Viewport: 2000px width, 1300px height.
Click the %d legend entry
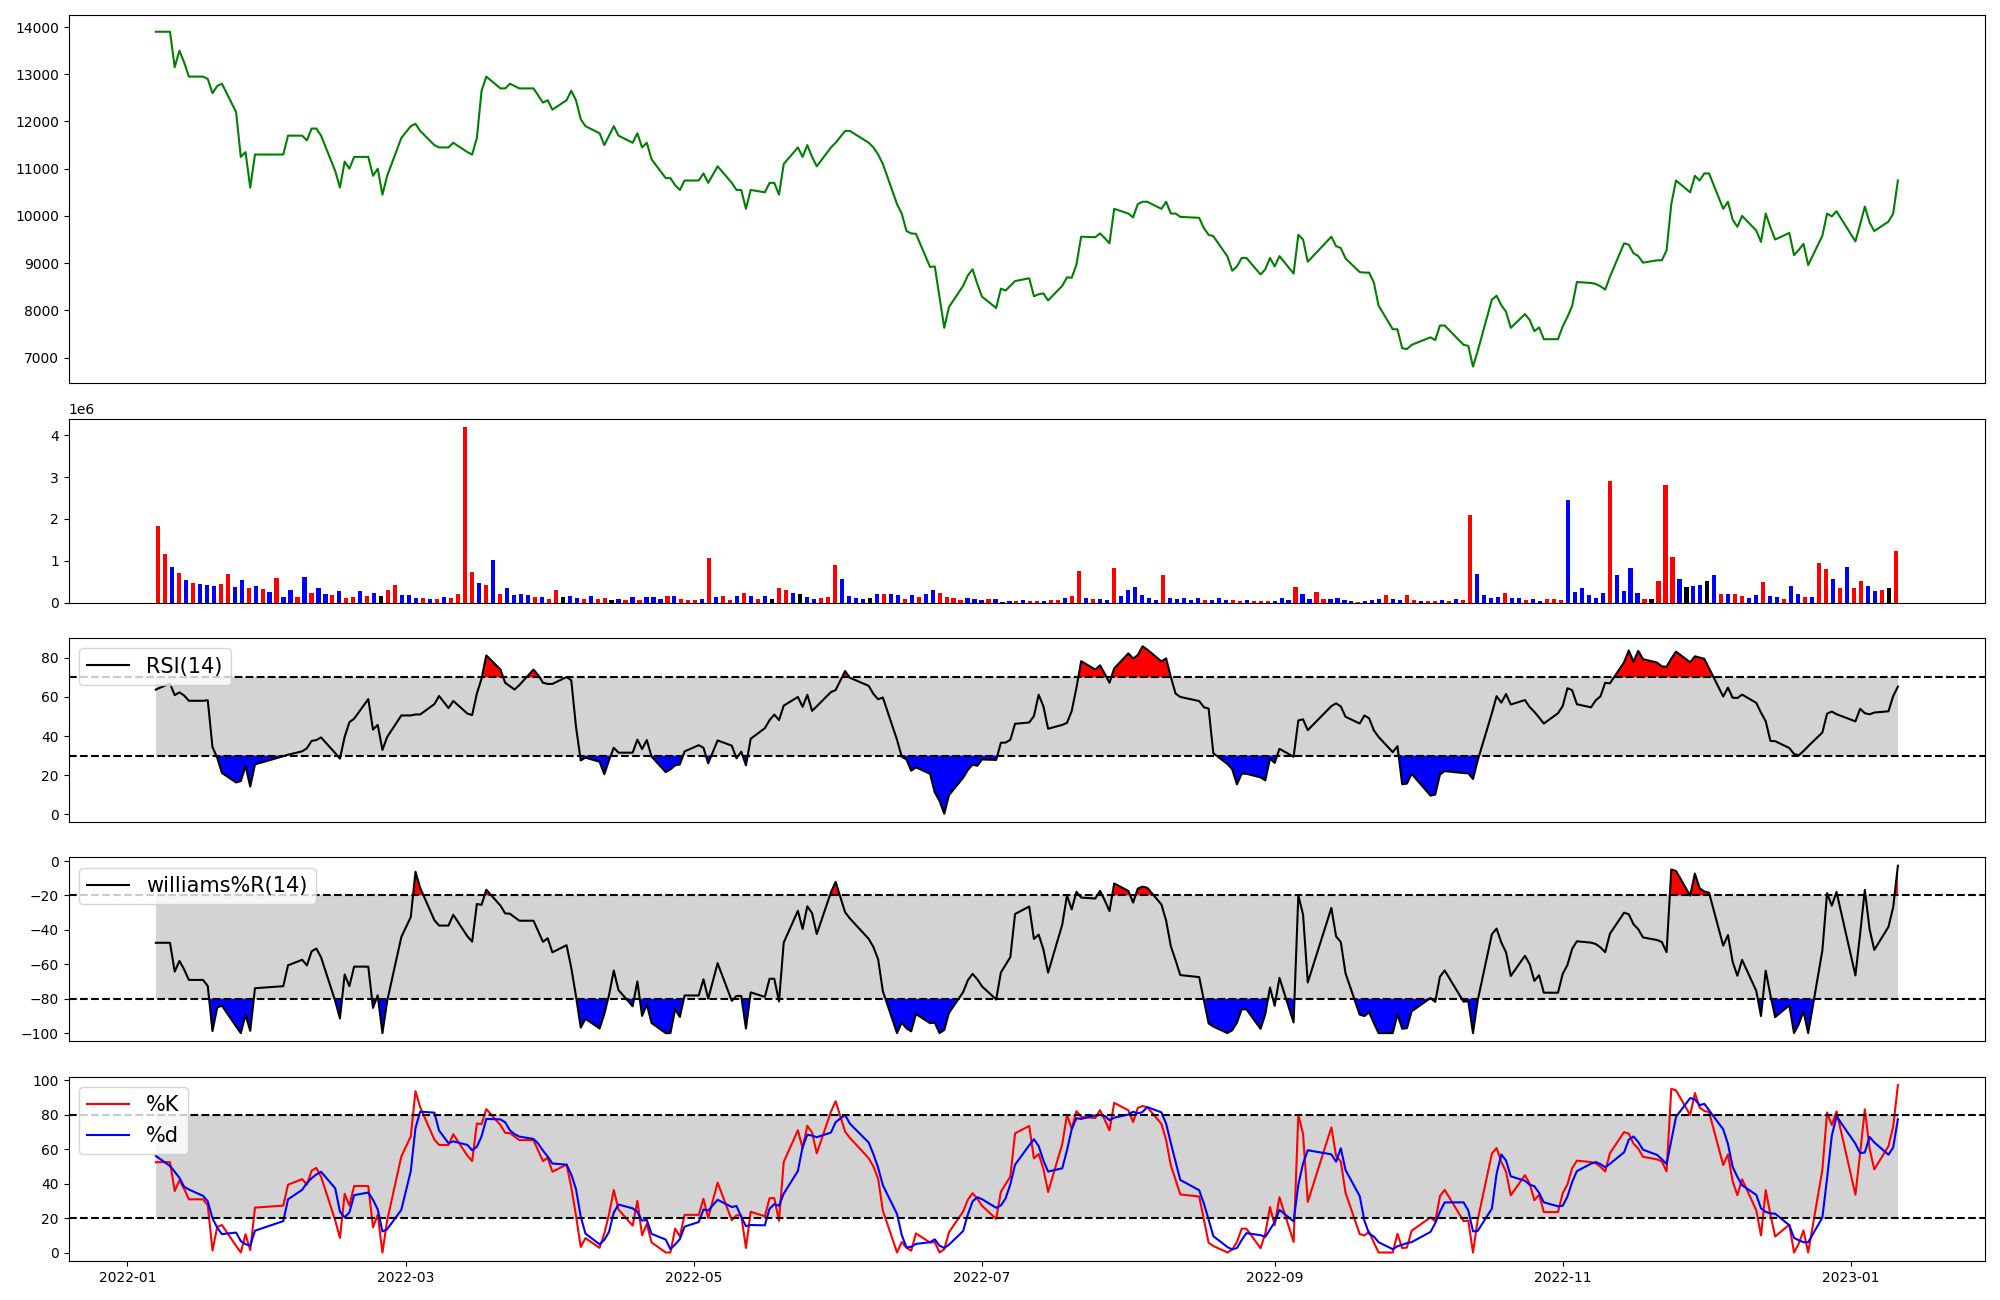pyautogui.click(x=162, y=1135)
